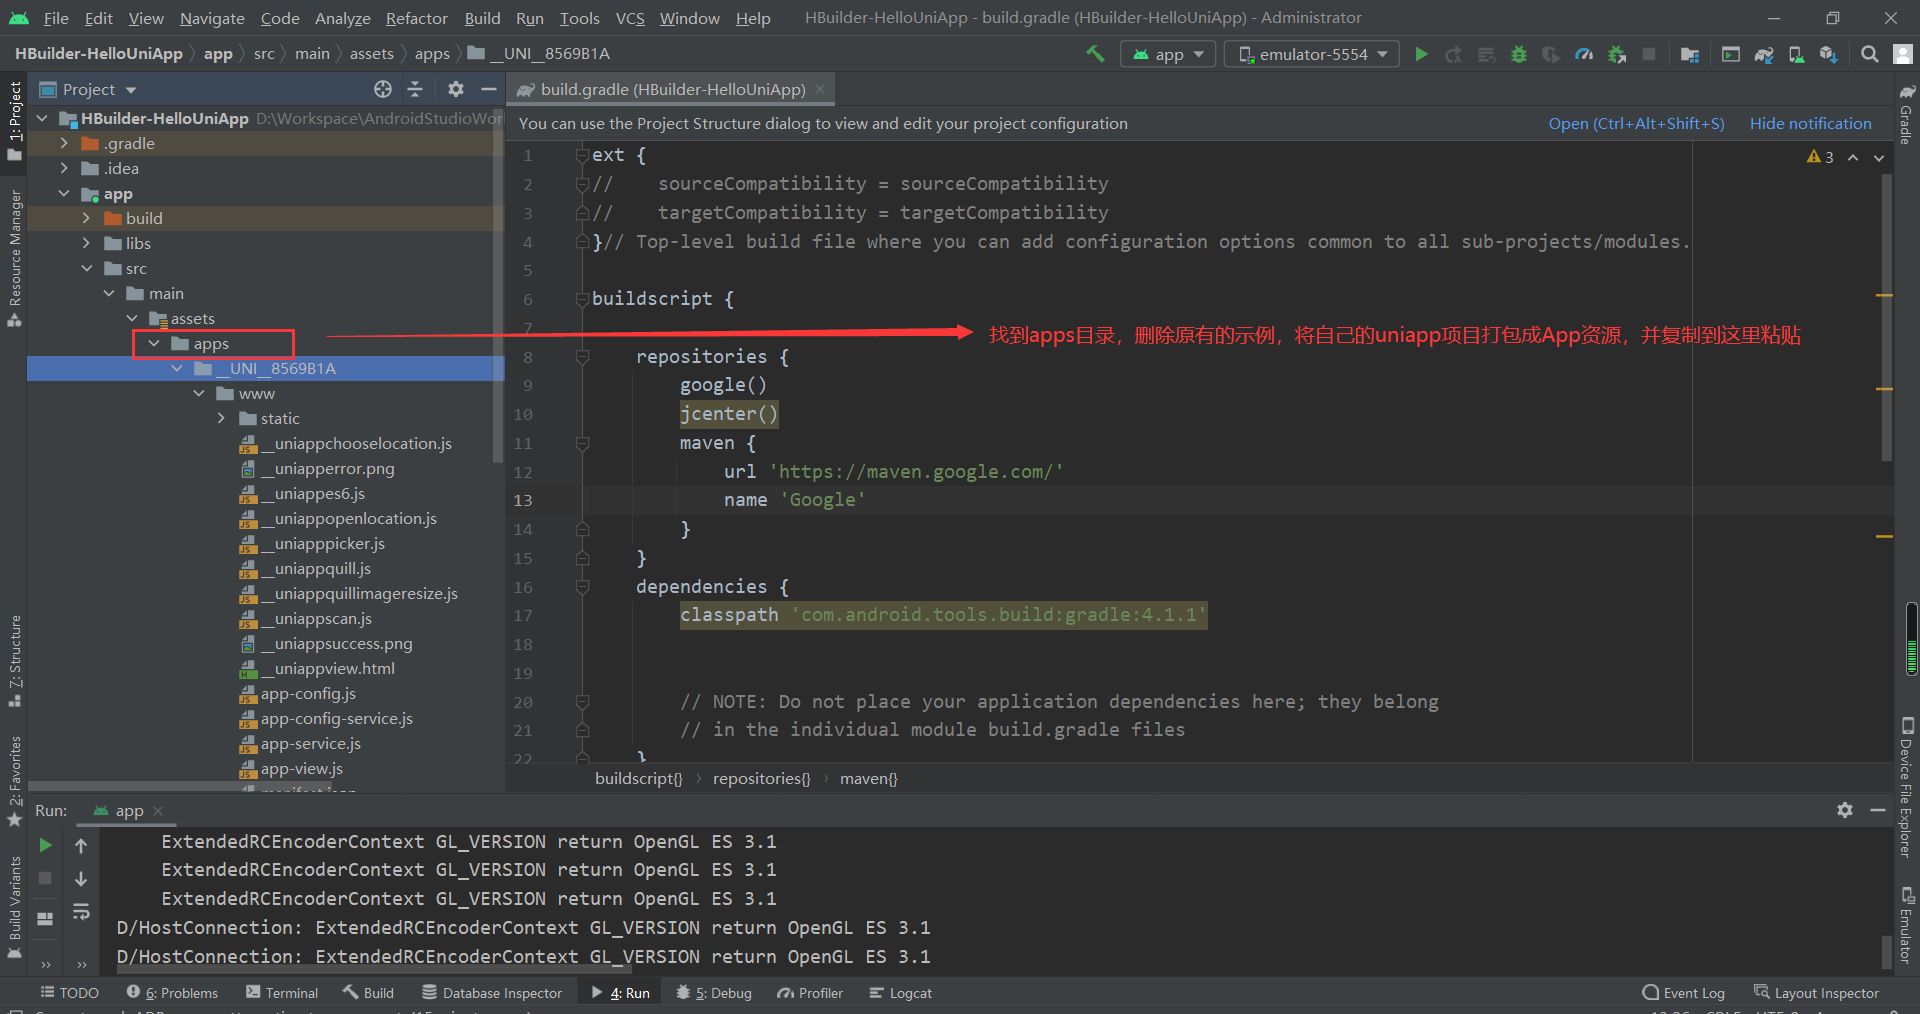Viewport: 1920px width, 1014px height.
Task: Profile the app with the gauge icon
Action: pos(1584,54)
